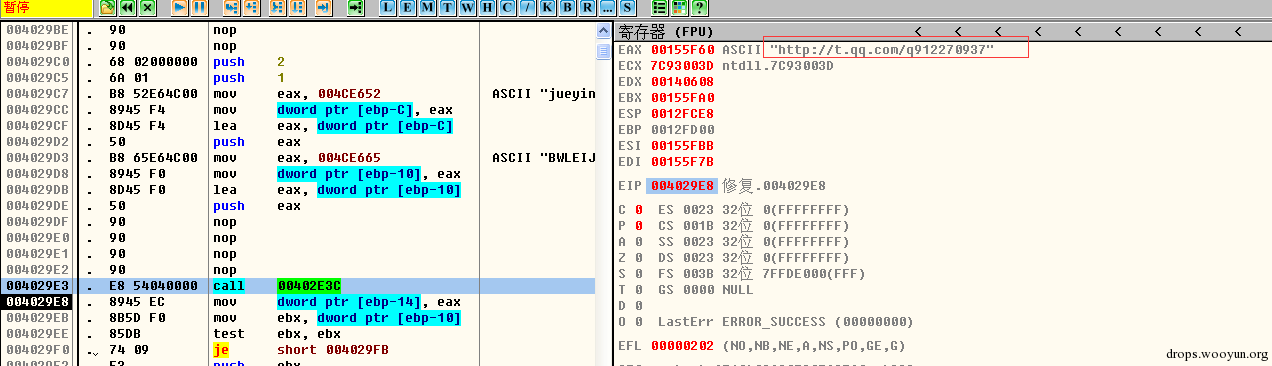Screen dimensions: 1272x366
Task: Select the push 2 instruction
Action: tap(249, 62)
